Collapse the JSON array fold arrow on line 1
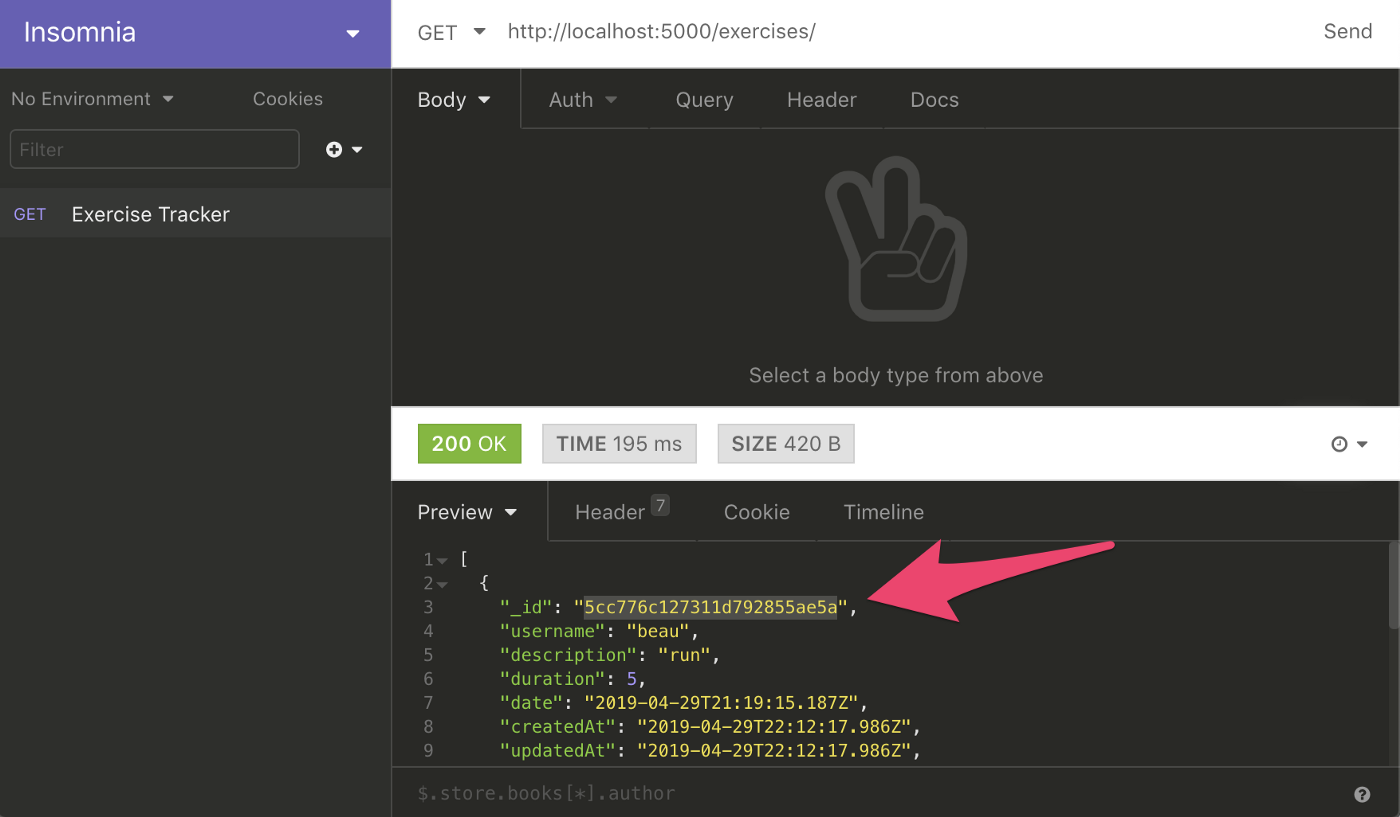The image size is (1400, 817). 443,560
